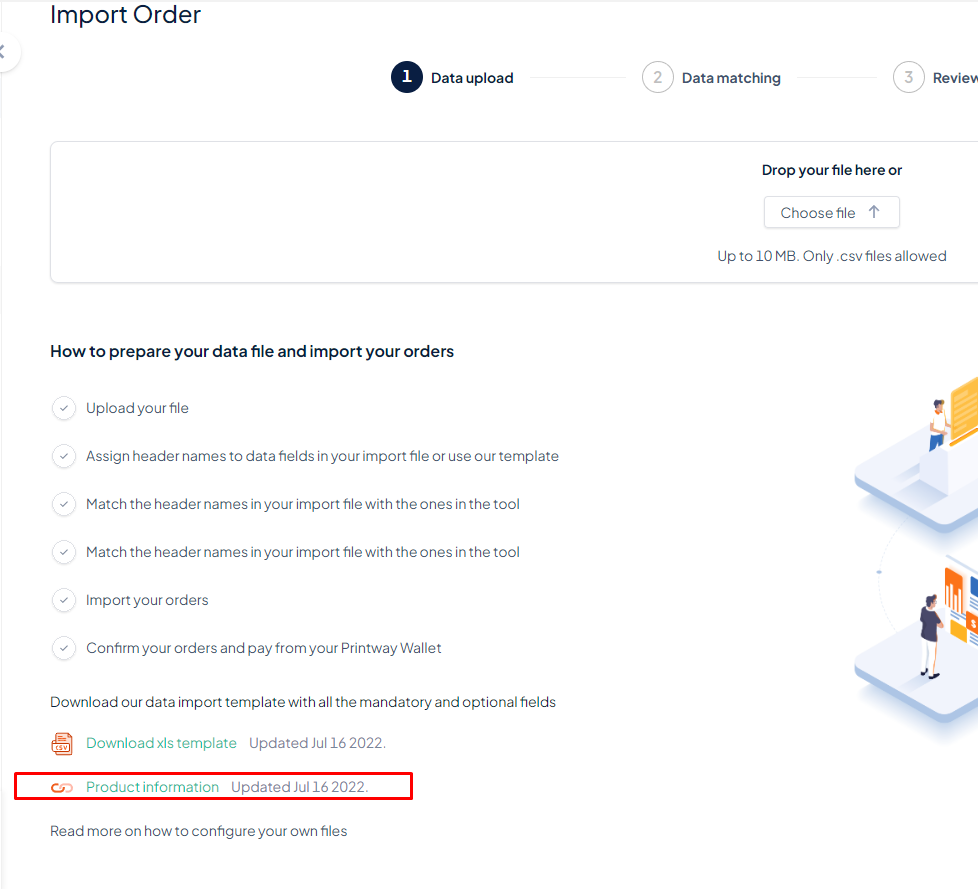Click the checkmark beside Assign header names step

63,456
